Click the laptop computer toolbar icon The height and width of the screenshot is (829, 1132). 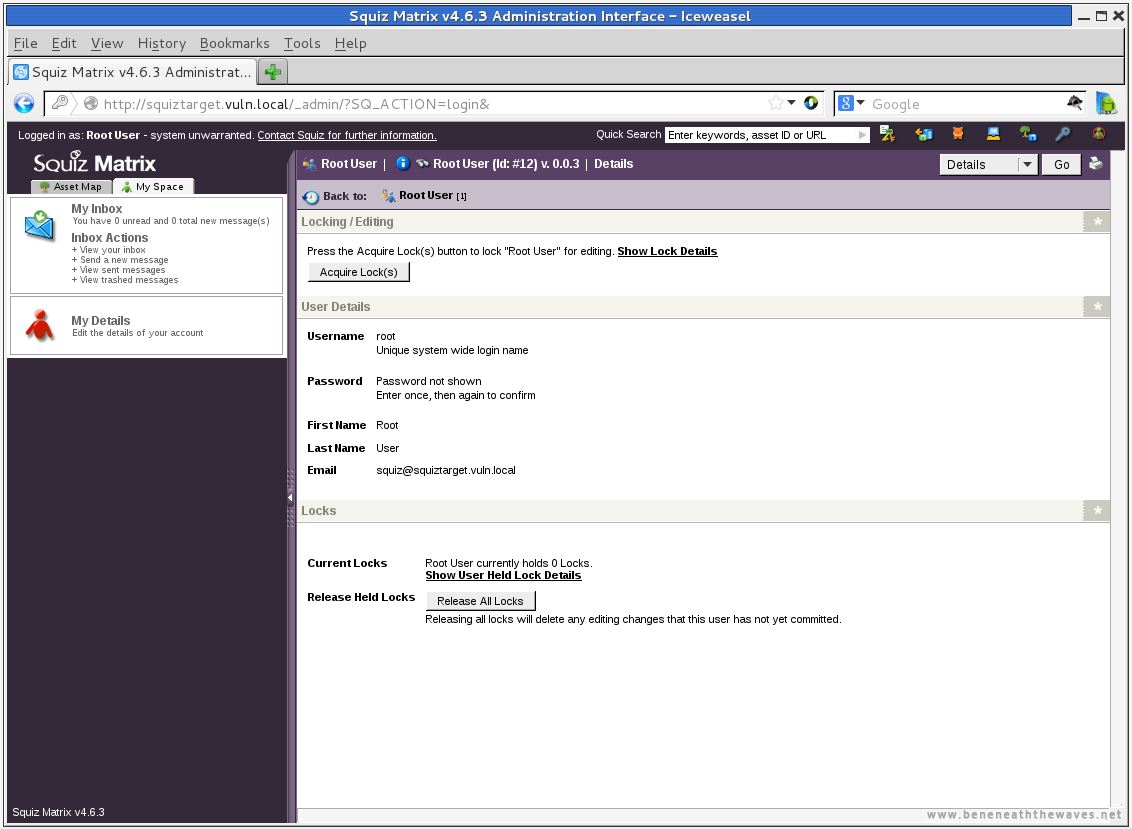tap(993, 133)
